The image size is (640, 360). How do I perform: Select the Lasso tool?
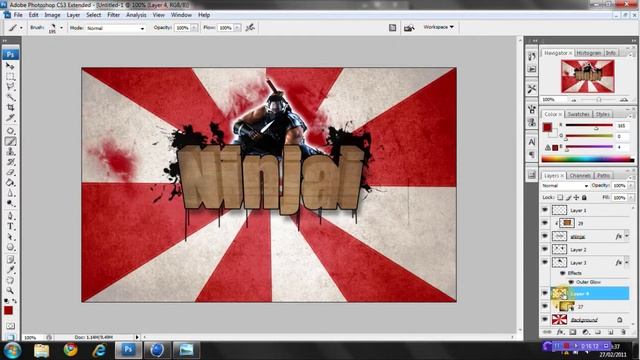(x=10, y=87)
